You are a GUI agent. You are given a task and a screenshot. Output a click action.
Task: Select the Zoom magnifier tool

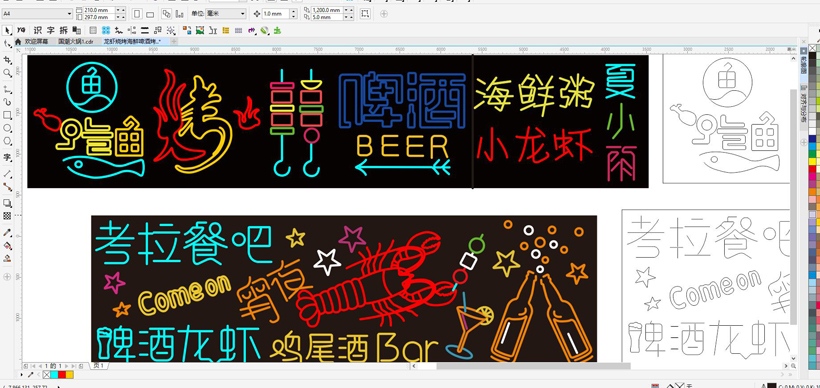[x=7, y=73]
